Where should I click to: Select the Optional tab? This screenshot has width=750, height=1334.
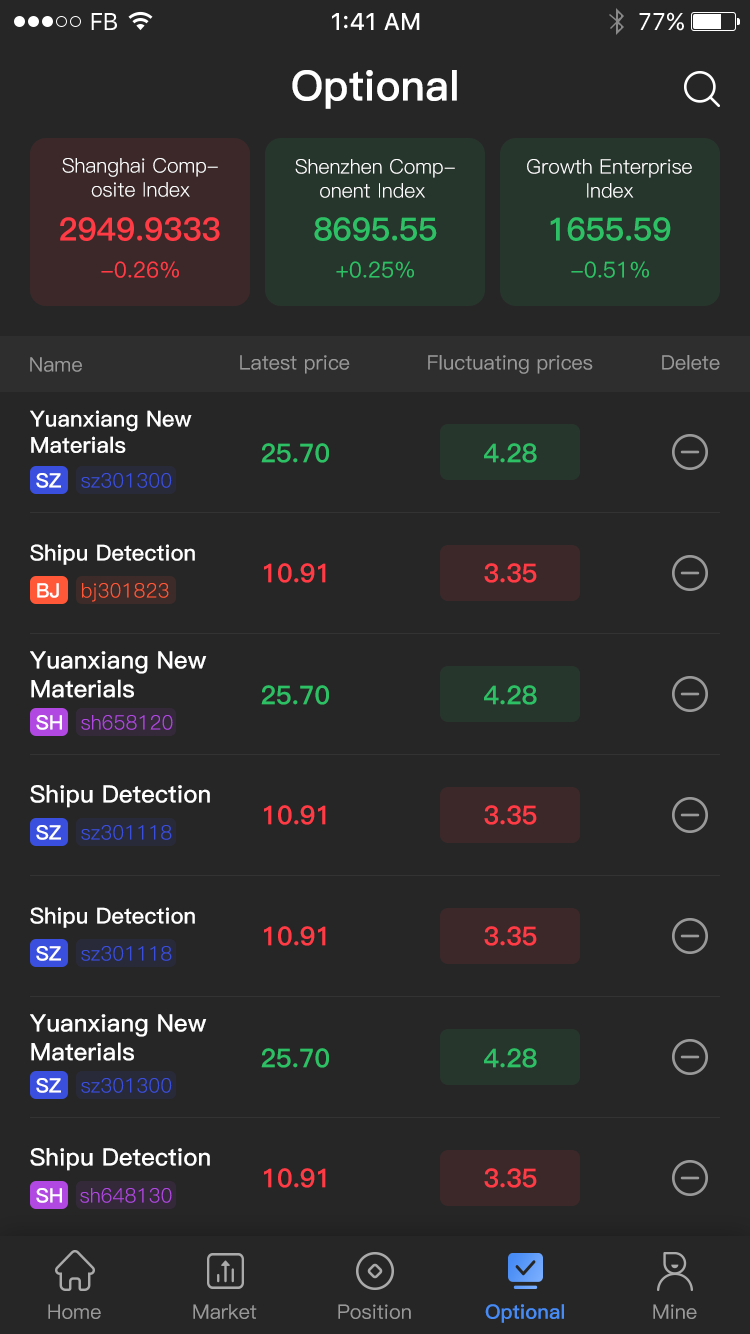[x=525, y=1286]
